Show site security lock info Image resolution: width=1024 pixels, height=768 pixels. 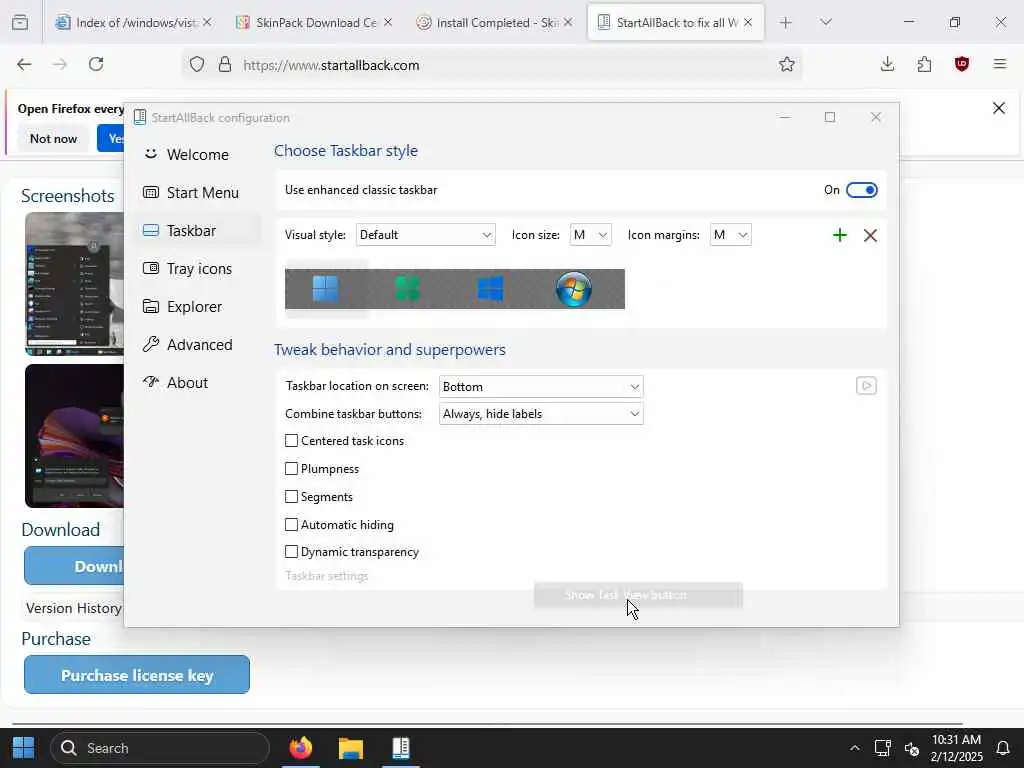[x=225, y=65]
